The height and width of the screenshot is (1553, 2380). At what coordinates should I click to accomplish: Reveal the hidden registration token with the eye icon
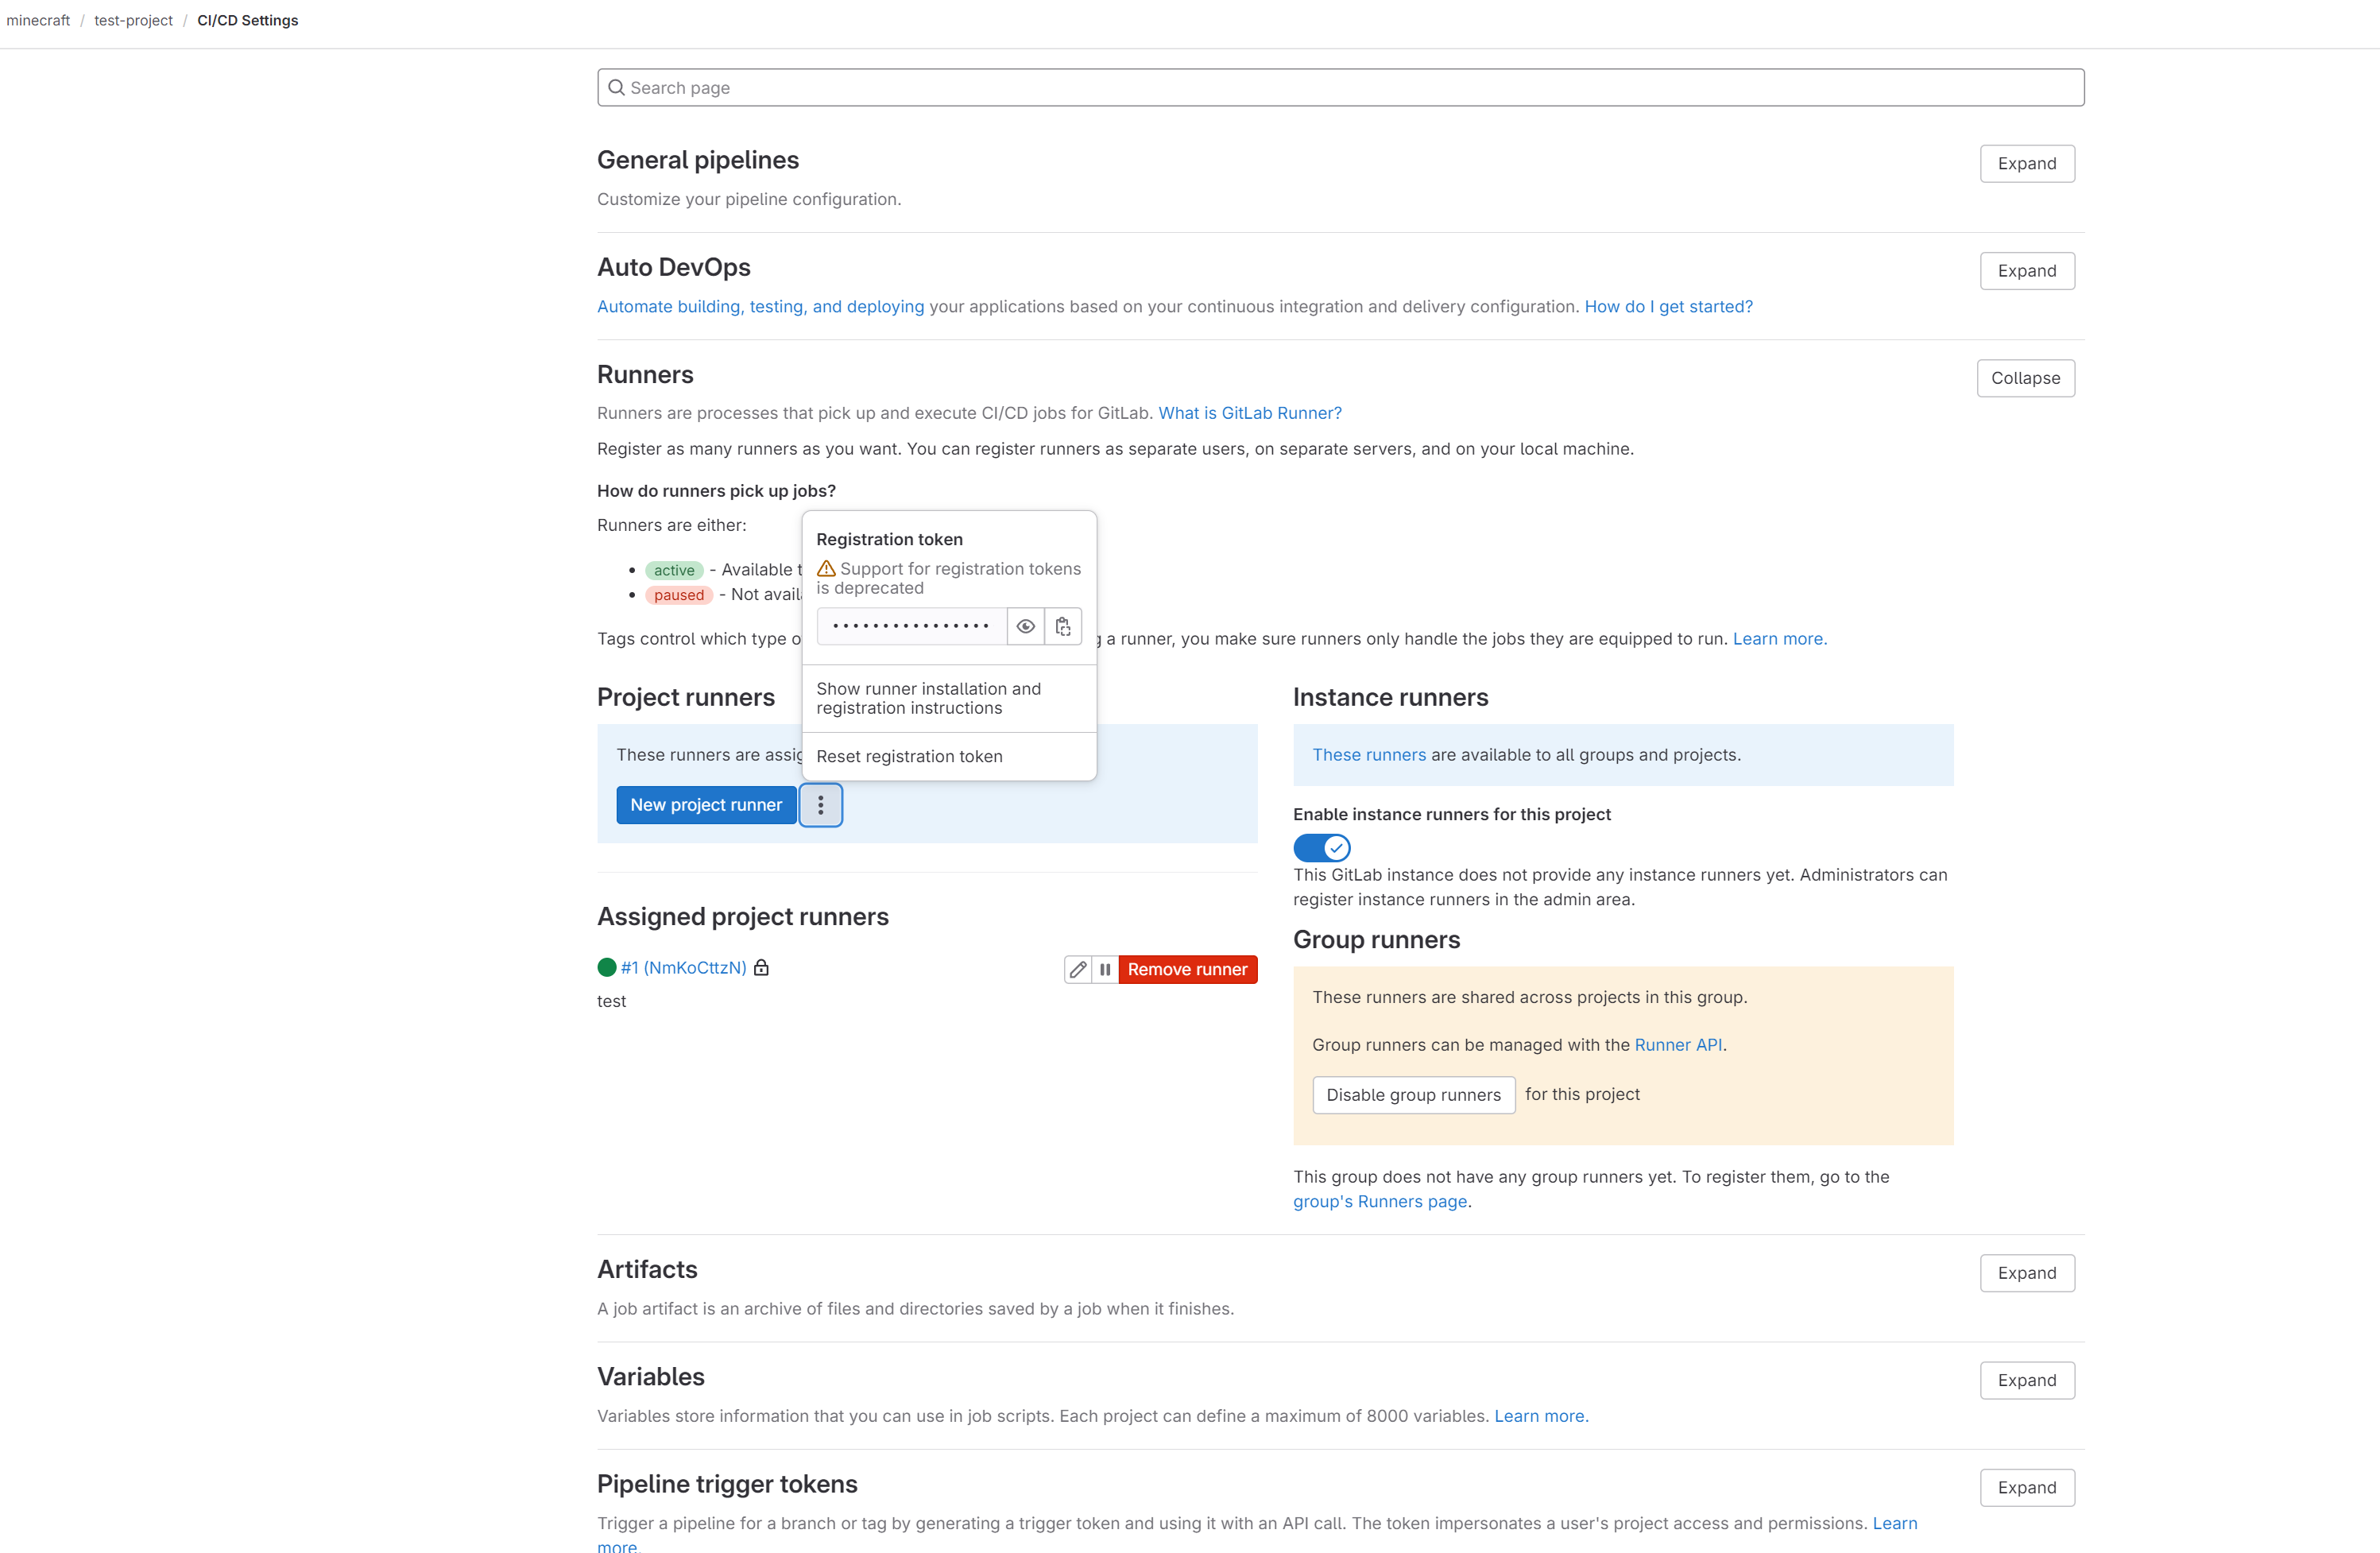tap(1025, 626)
